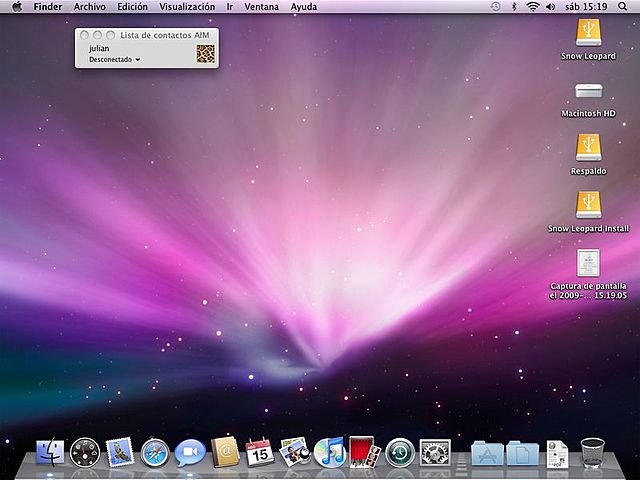Screen dimensions: 640x480
Task: Open the Mail stamp icon in Dock
Action: [x=120, y=452]
